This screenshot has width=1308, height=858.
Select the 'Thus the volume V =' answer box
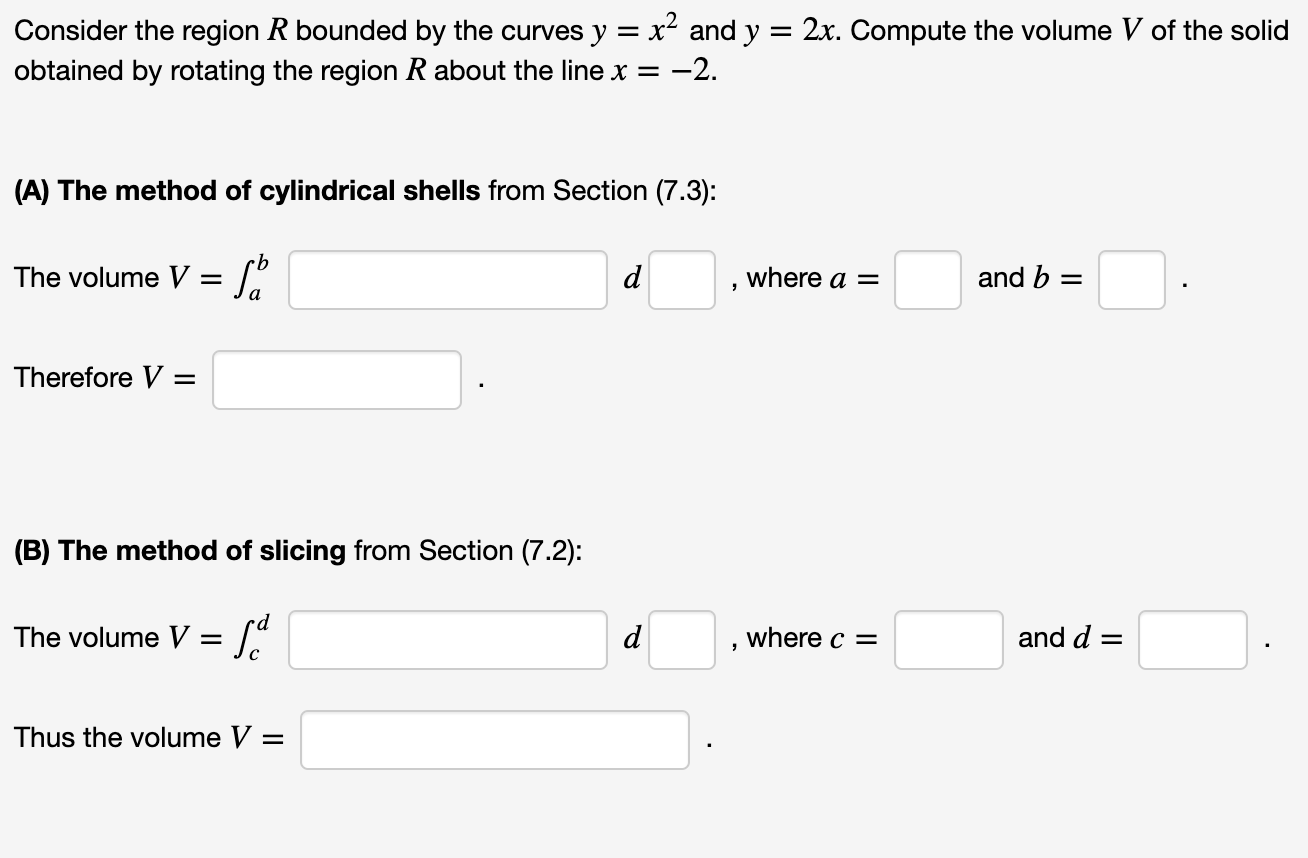pos(494,739)
